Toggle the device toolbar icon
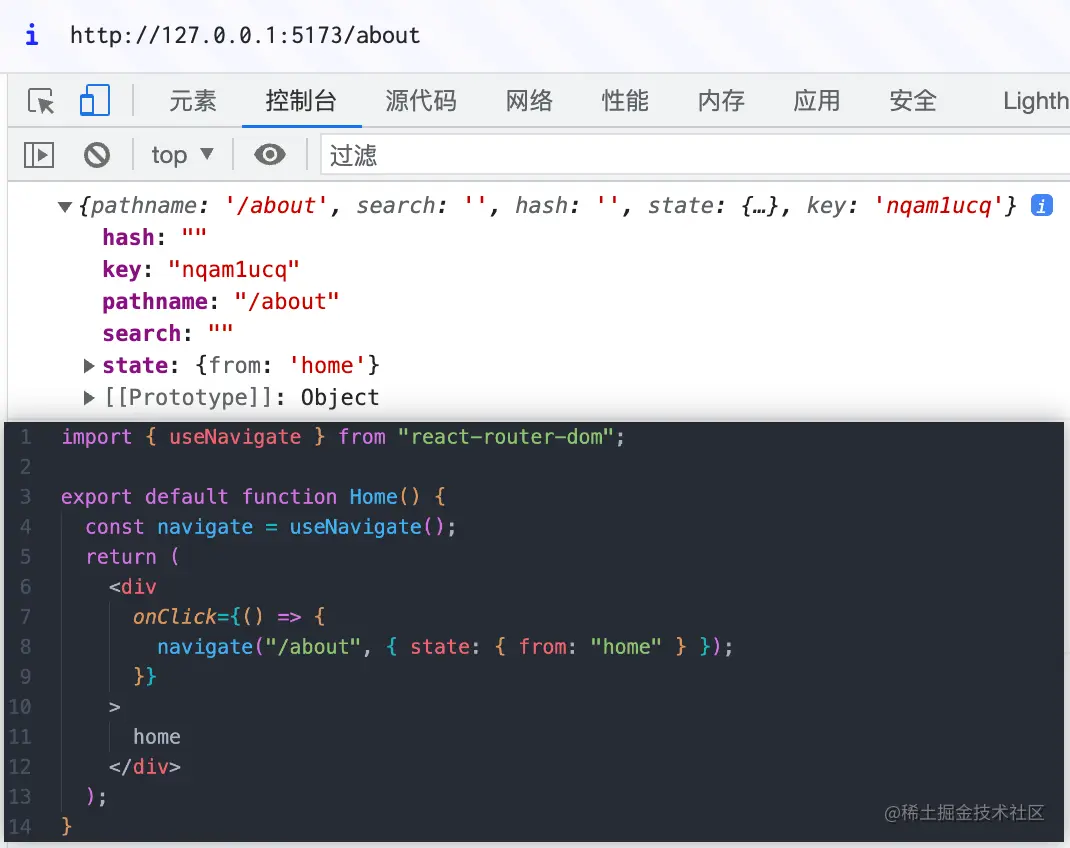1070x848 pixels. tap(95, 100)
